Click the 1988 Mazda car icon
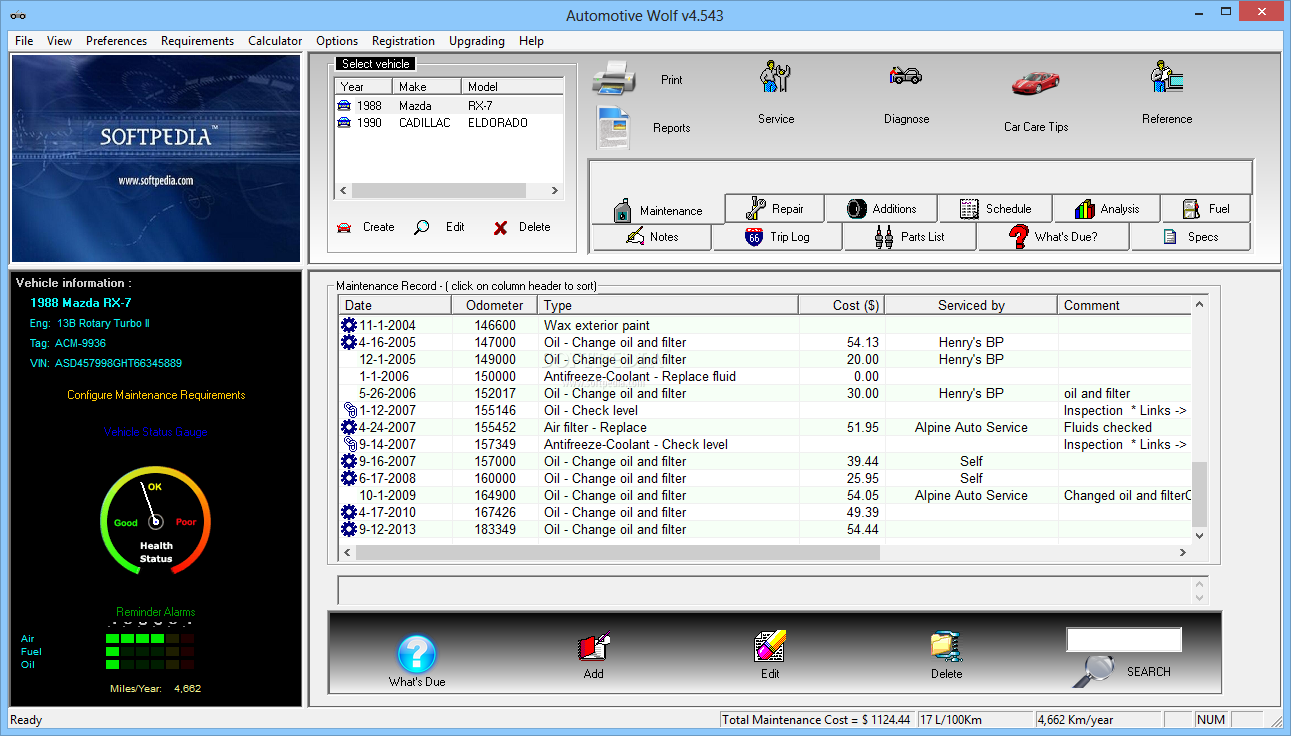This screenshot has height=736, width=1291. [x=344, y=105]
